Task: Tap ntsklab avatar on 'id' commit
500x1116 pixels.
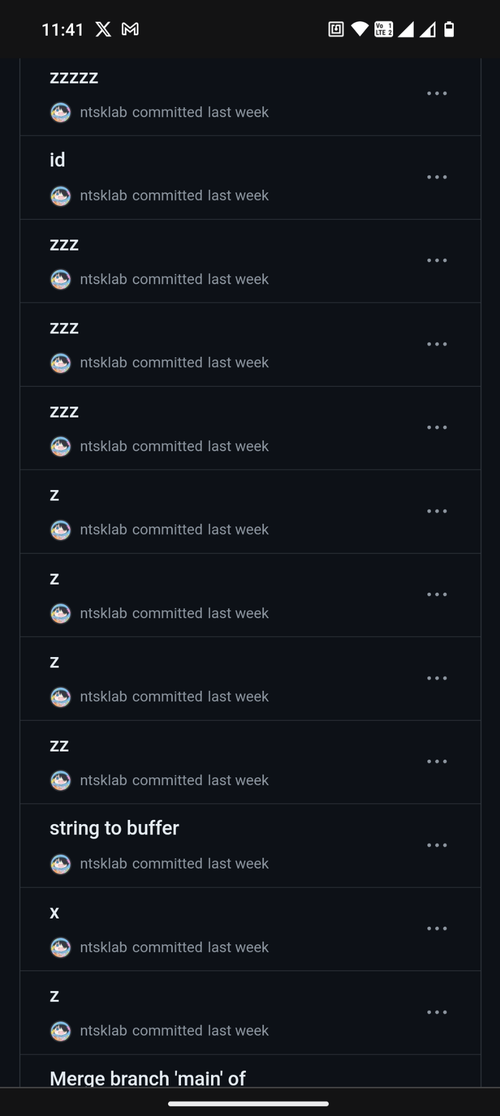Action: pyautogui.click(x=60, y=196)
